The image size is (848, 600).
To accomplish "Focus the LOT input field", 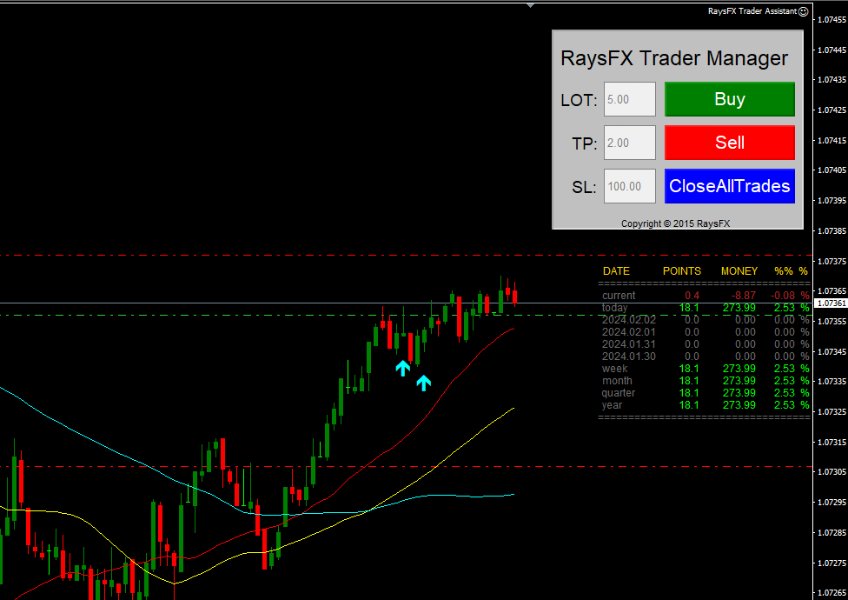I will (630, 100).
